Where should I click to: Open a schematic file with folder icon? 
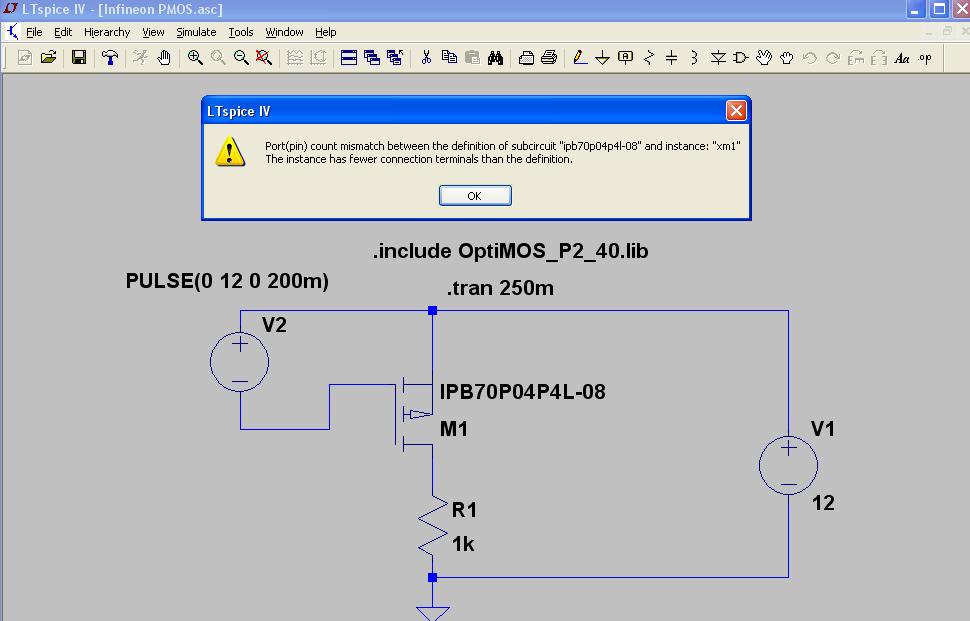tap(48, 58)
